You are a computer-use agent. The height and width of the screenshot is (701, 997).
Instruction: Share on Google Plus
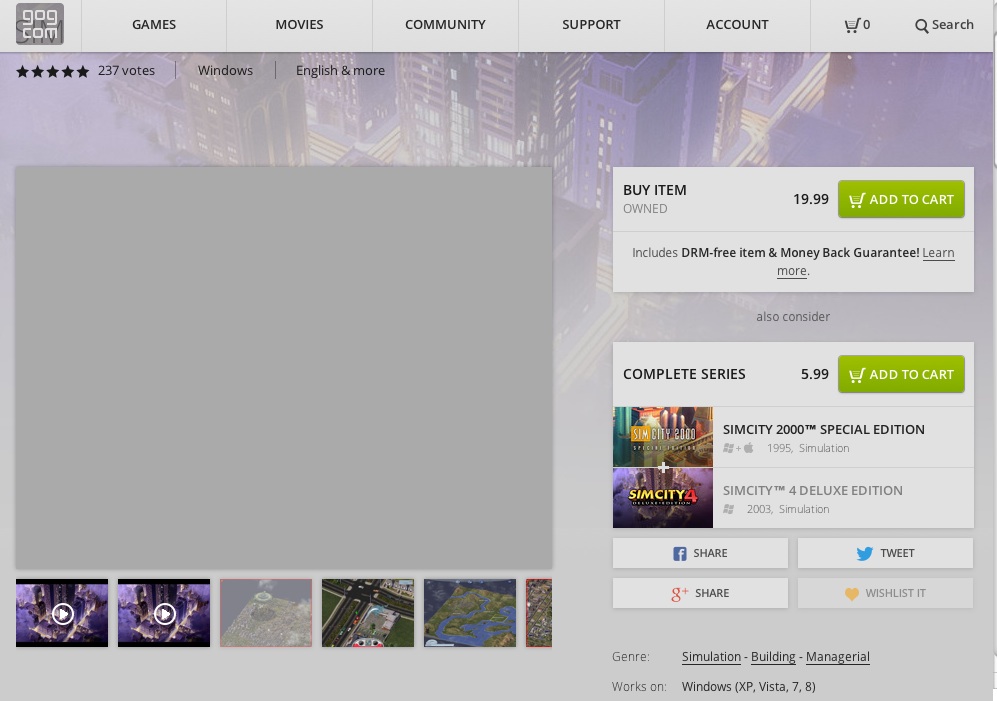[x=700, y=593]
